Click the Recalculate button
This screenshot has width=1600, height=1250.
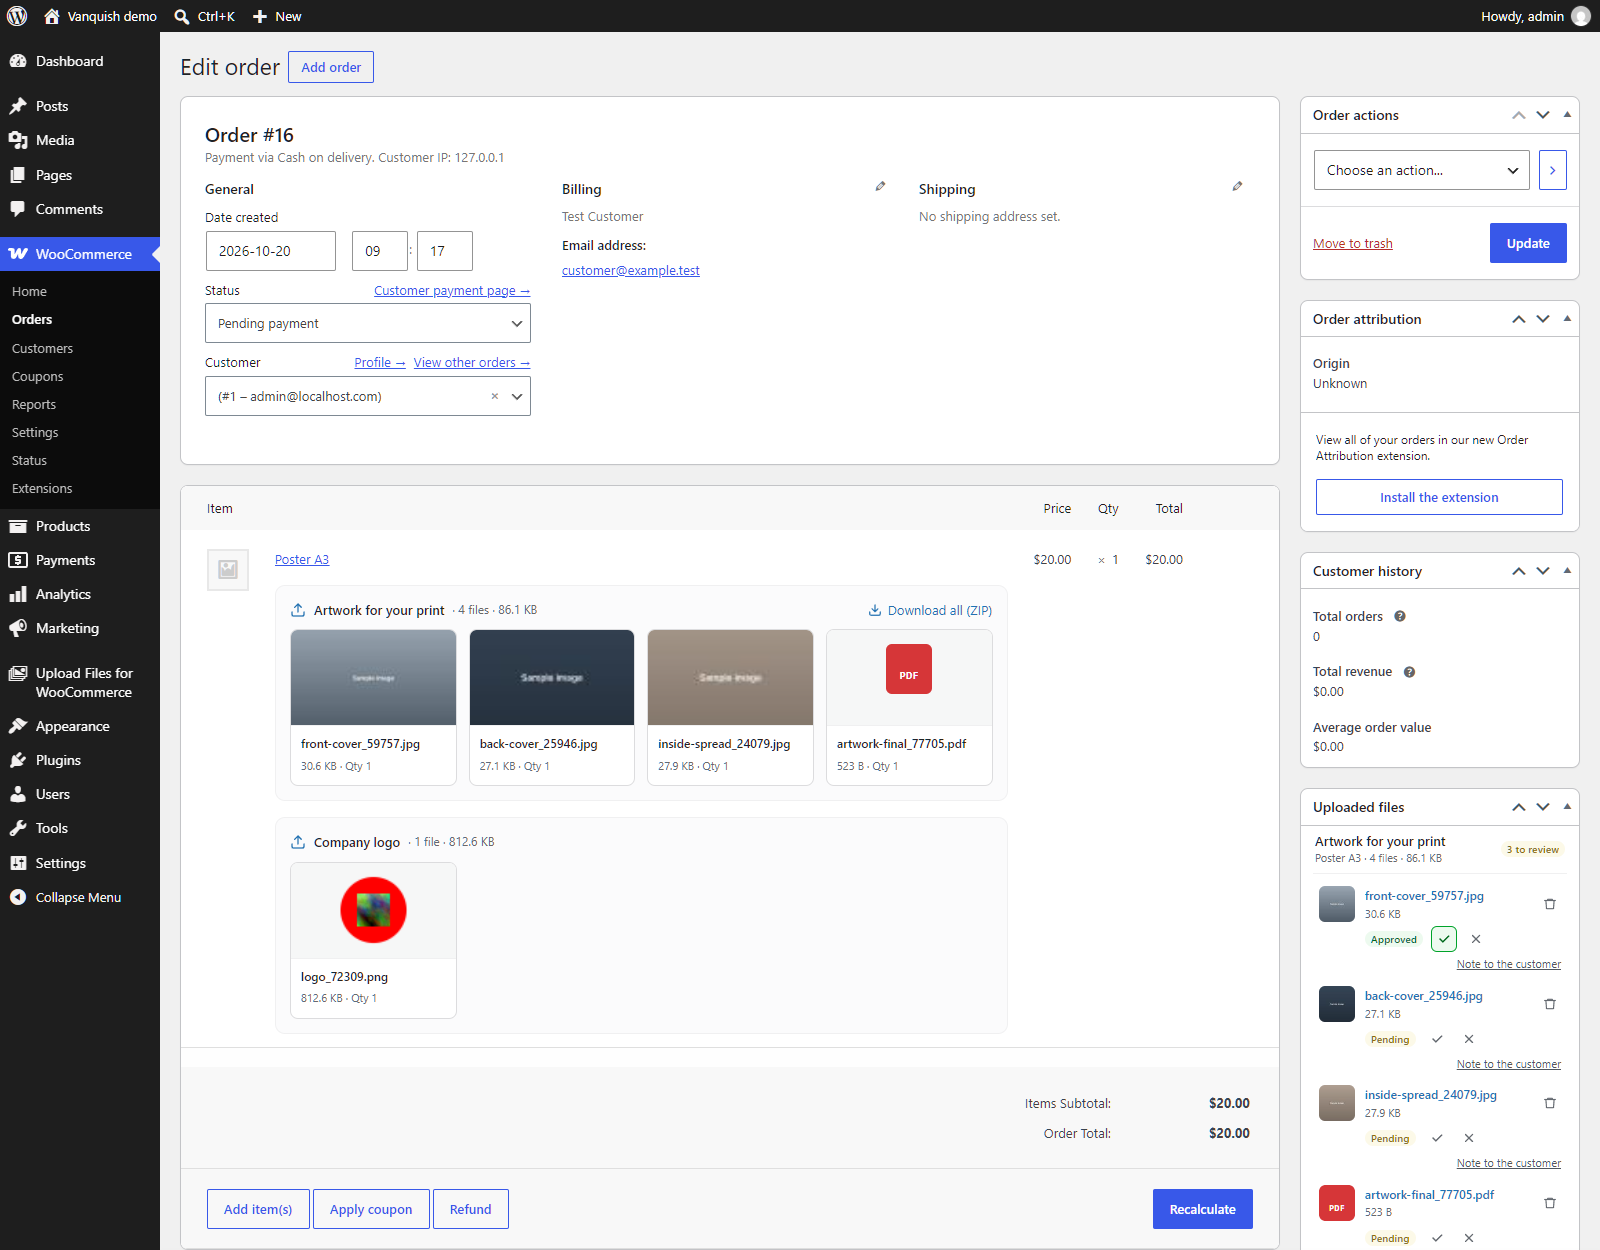tap(1203, 1209)
